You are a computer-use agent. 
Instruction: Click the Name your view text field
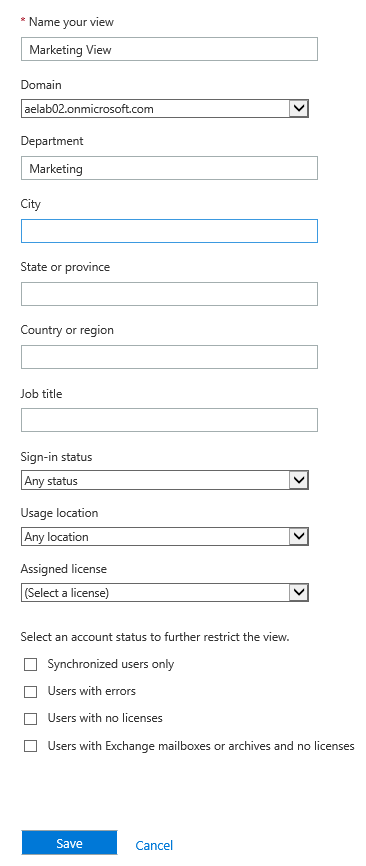tap(169, 49)
